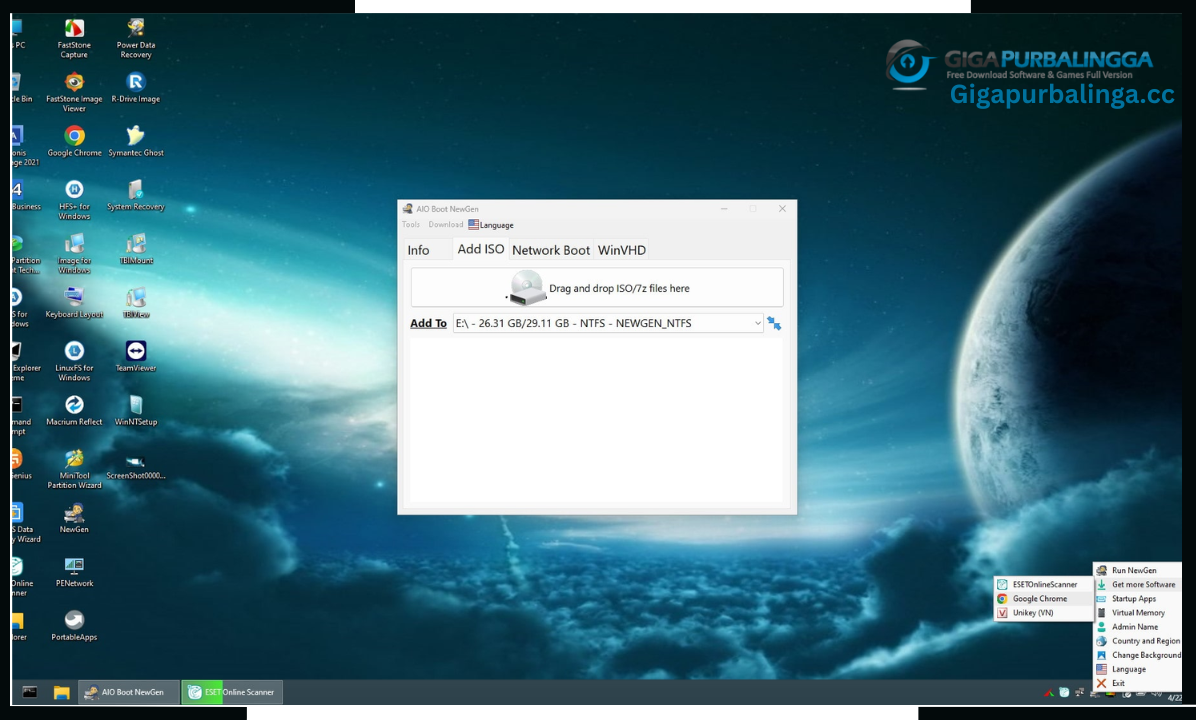Switch to the Info tab
This screenshot has width=1200, height=720.
(419, 250)
